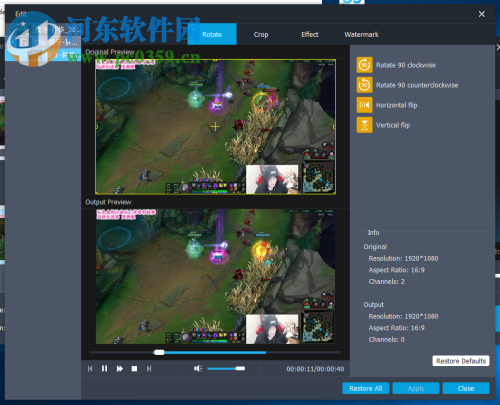Jump to the previous frame

(90, 369)
